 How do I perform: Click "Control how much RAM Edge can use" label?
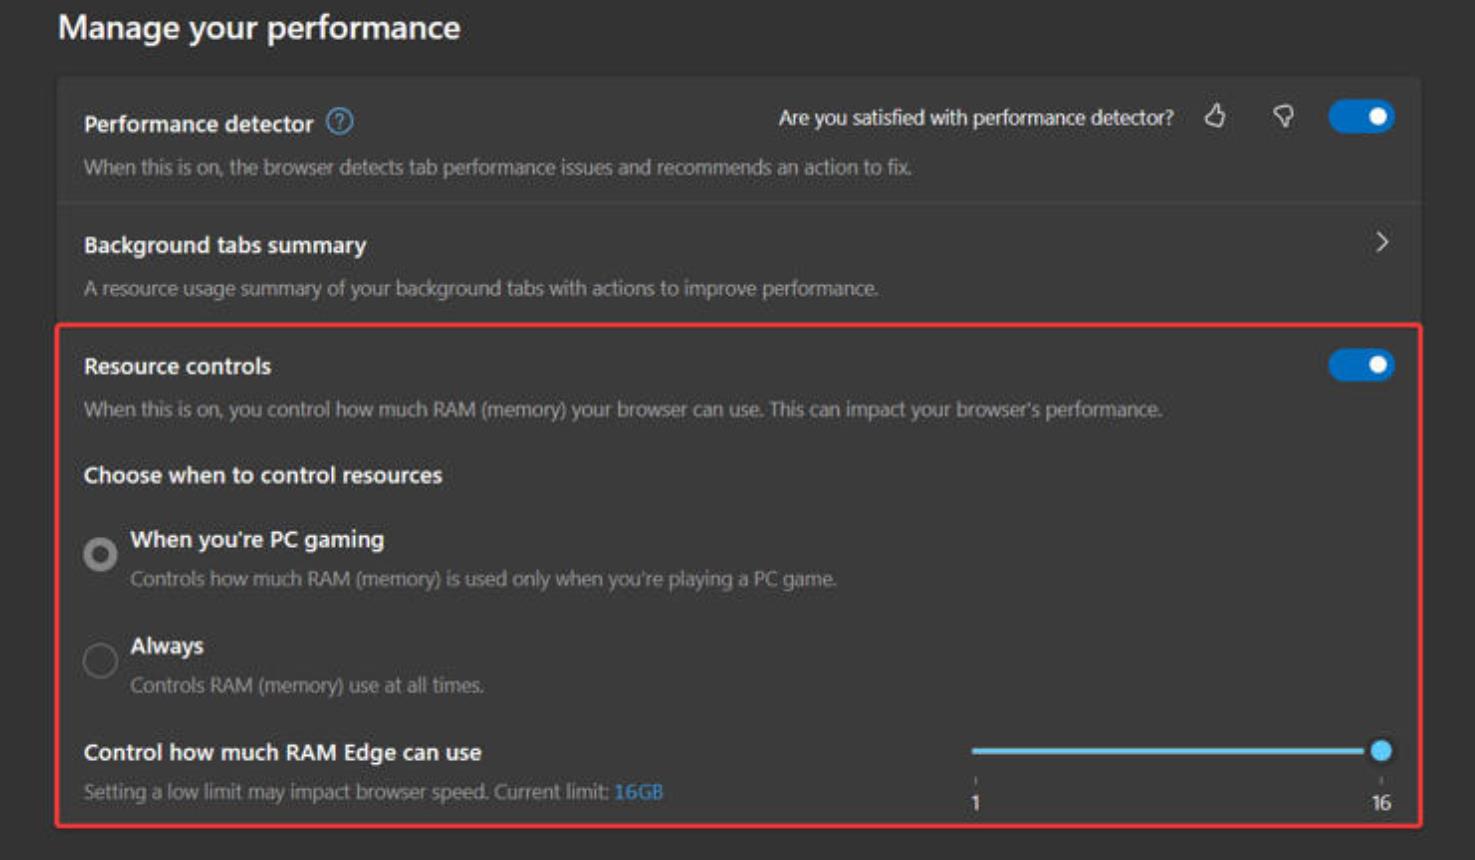[282, 752]
